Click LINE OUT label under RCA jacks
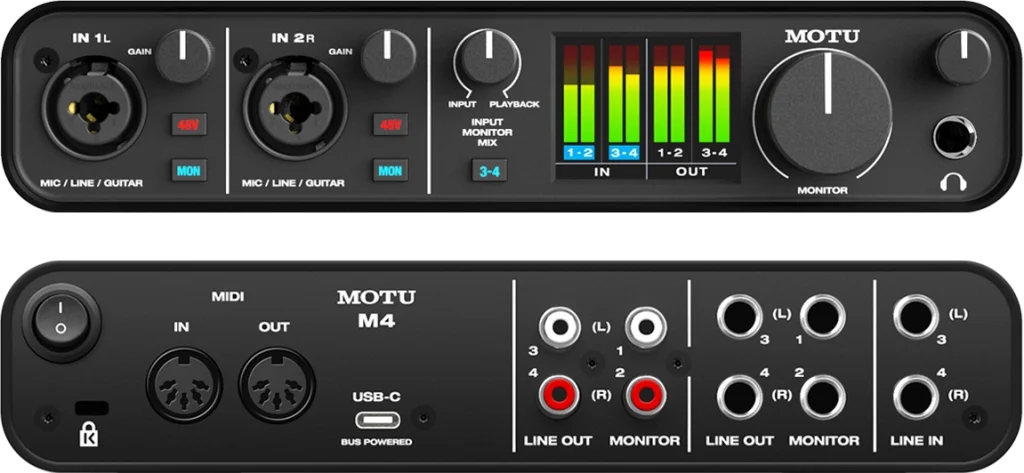The width and height of the screenshot is (1024, 473). [558, 441]
